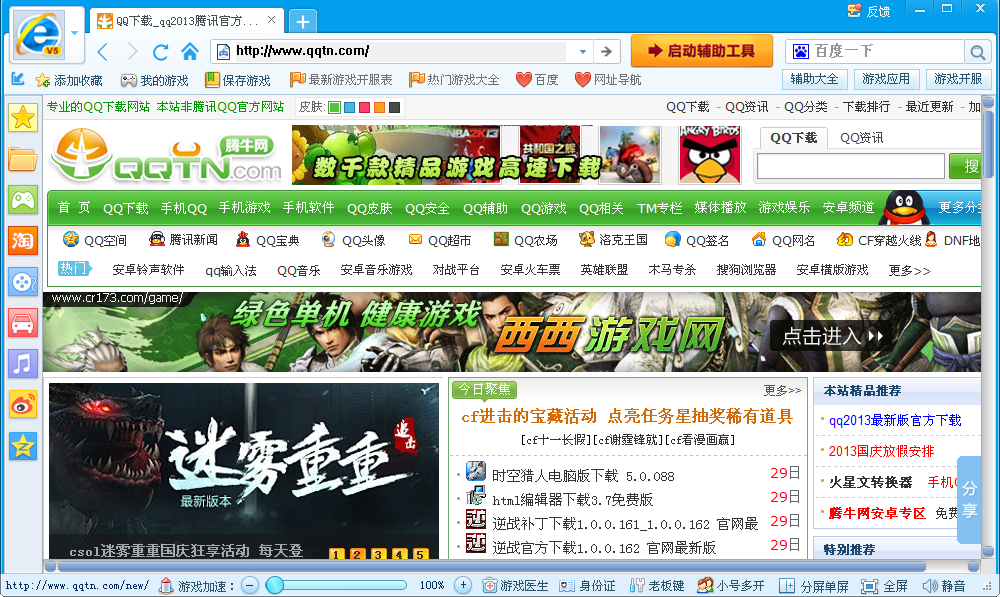The height and width of the screenshot is (597, 1000).
Task: Open the orange Taobao sidebar icon
Action: tap(23, 241)
